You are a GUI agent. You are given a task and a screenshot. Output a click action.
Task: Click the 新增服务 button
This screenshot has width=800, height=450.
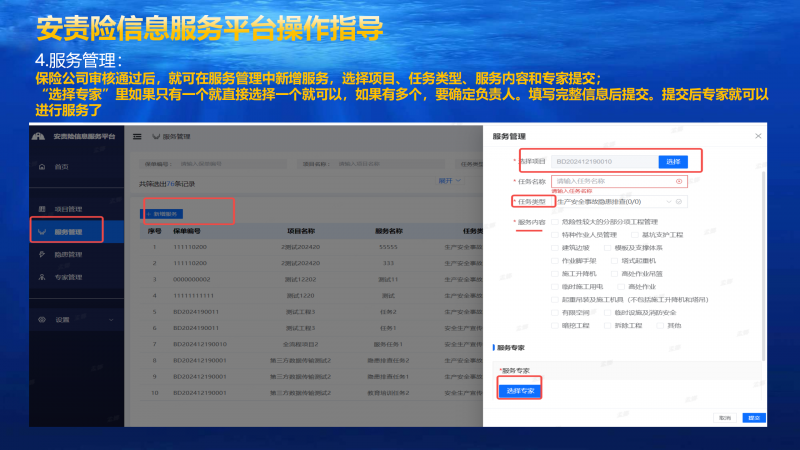tap(162, 214)
